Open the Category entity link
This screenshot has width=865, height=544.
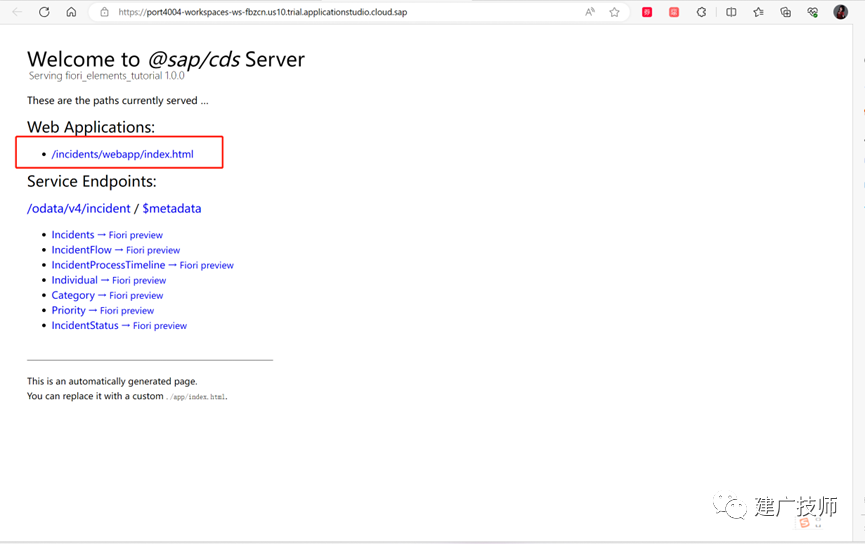pyautogui.click(x=73, y=295)
